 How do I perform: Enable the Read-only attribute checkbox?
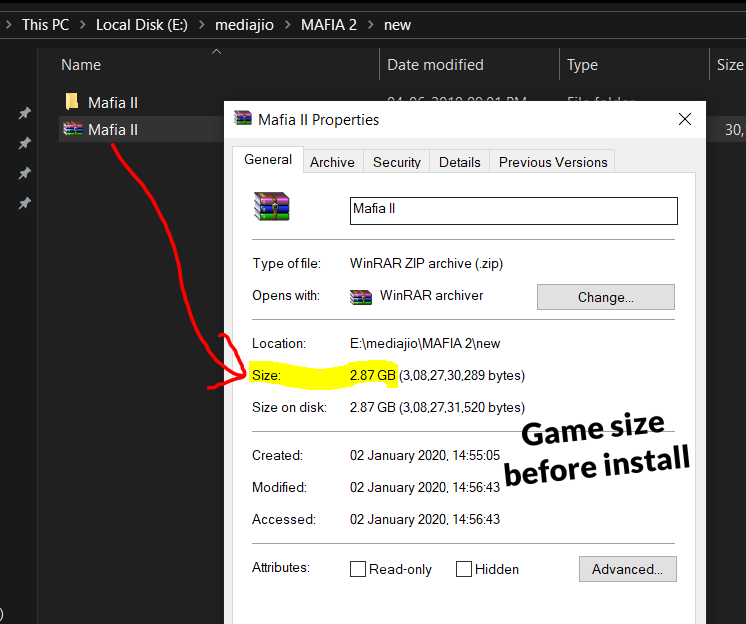tap(358, 569)
